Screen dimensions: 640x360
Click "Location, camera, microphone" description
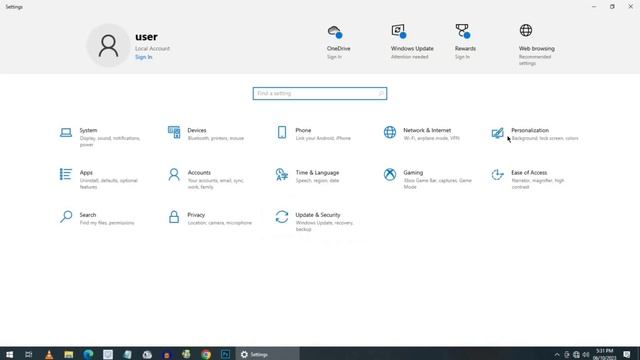pyautogui.click(x=220, y=223)
